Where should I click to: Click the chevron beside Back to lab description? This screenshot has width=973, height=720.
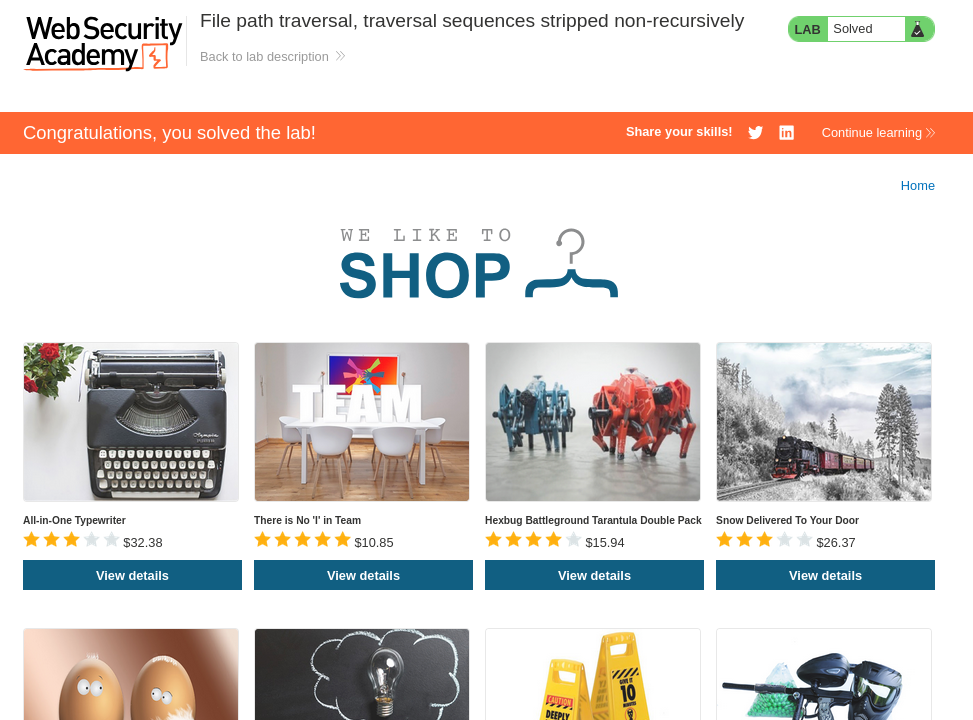[340, 56]
